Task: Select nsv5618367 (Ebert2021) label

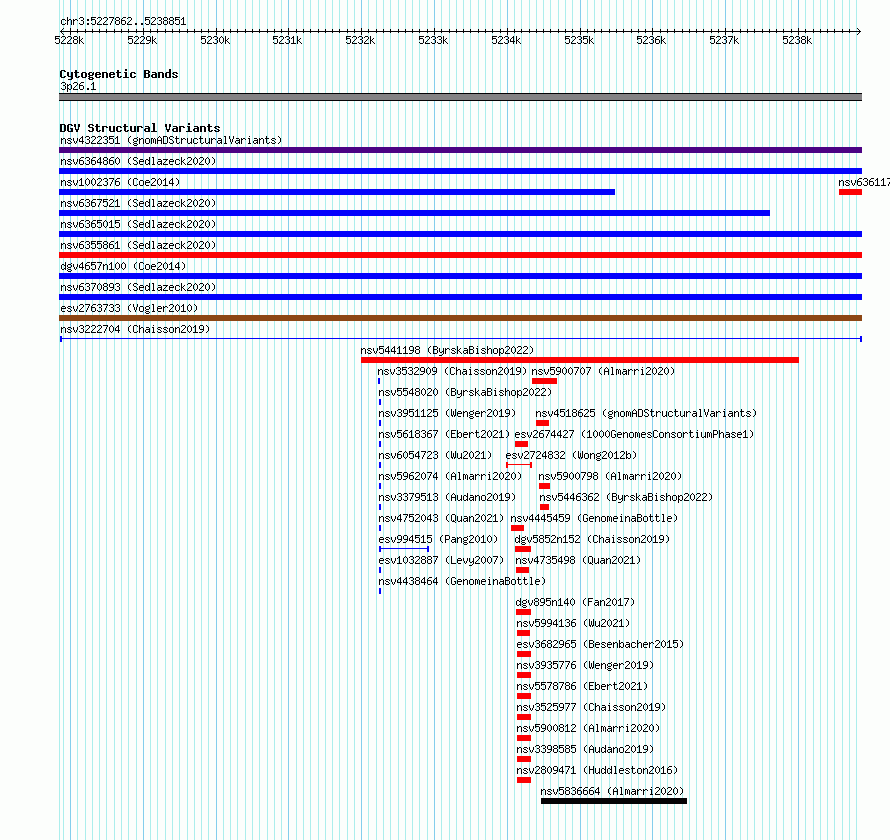Action: click(x=444, y=434)
